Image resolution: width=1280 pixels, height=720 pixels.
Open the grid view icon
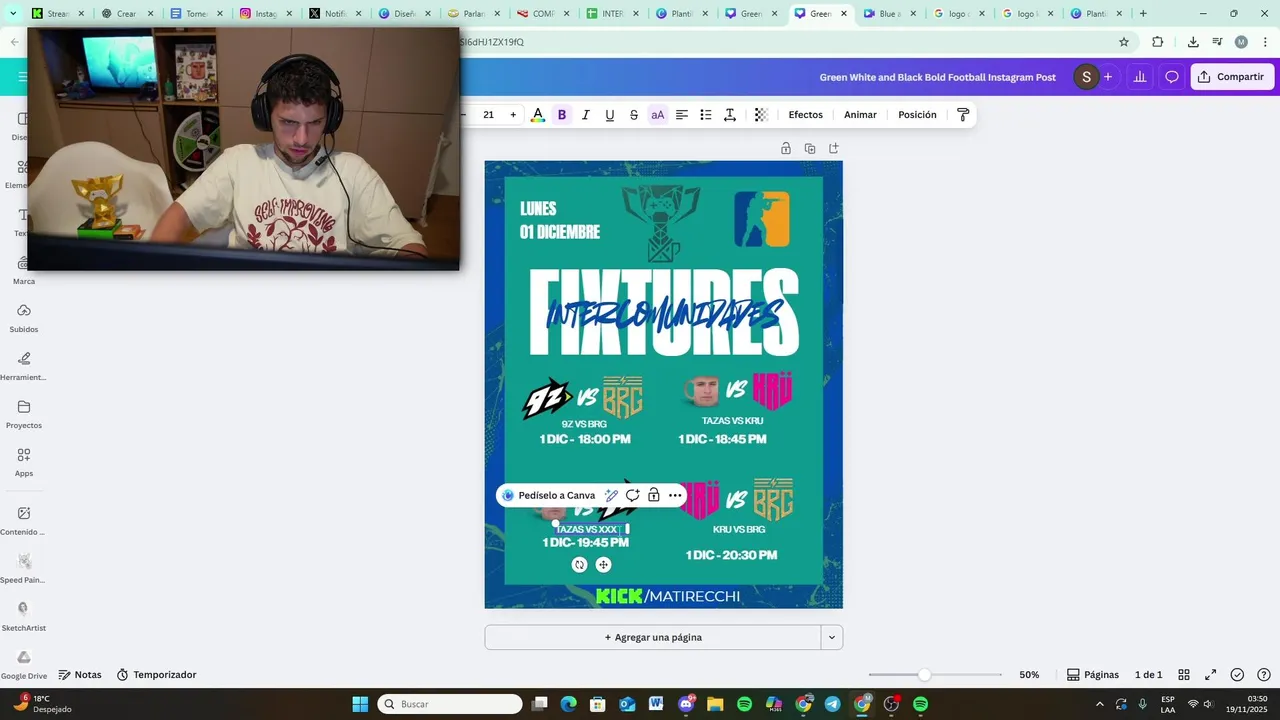(x=1184, y=675)
